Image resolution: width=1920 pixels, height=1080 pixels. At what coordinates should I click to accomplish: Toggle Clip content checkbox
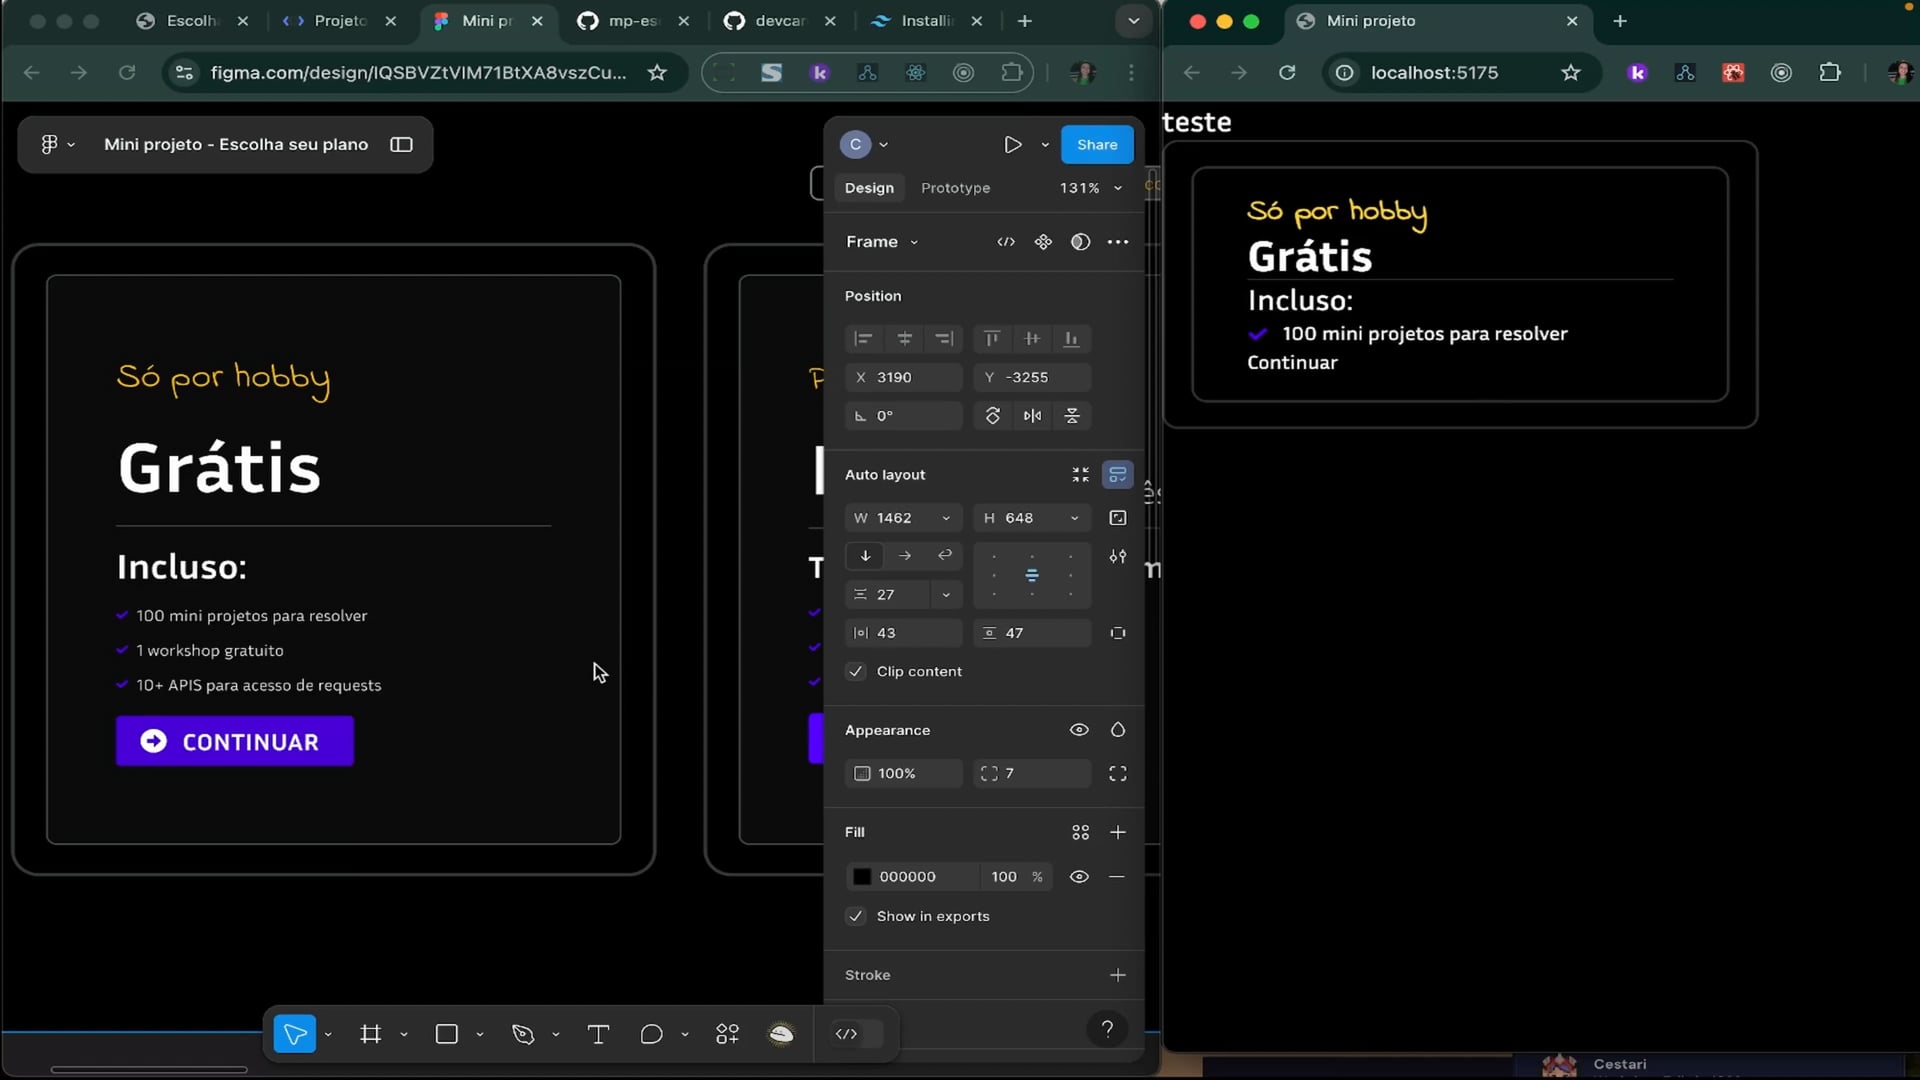[x=856, y=672]
